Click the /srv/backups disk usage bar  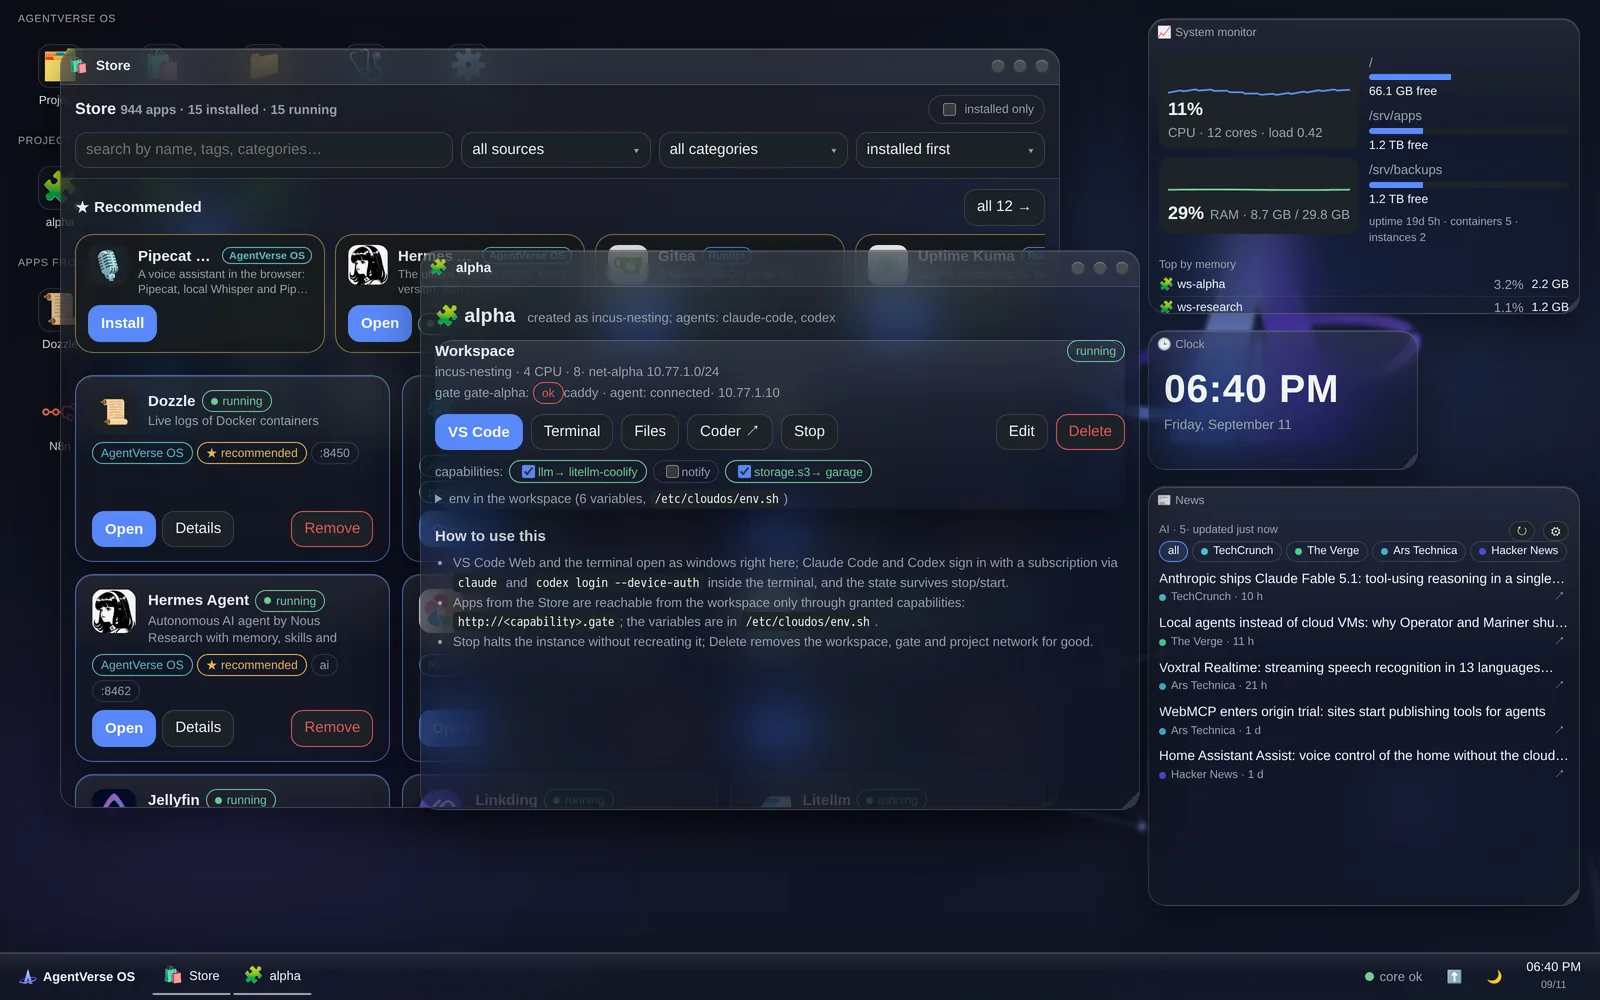pyautogui.click(x=1468, y=185)
